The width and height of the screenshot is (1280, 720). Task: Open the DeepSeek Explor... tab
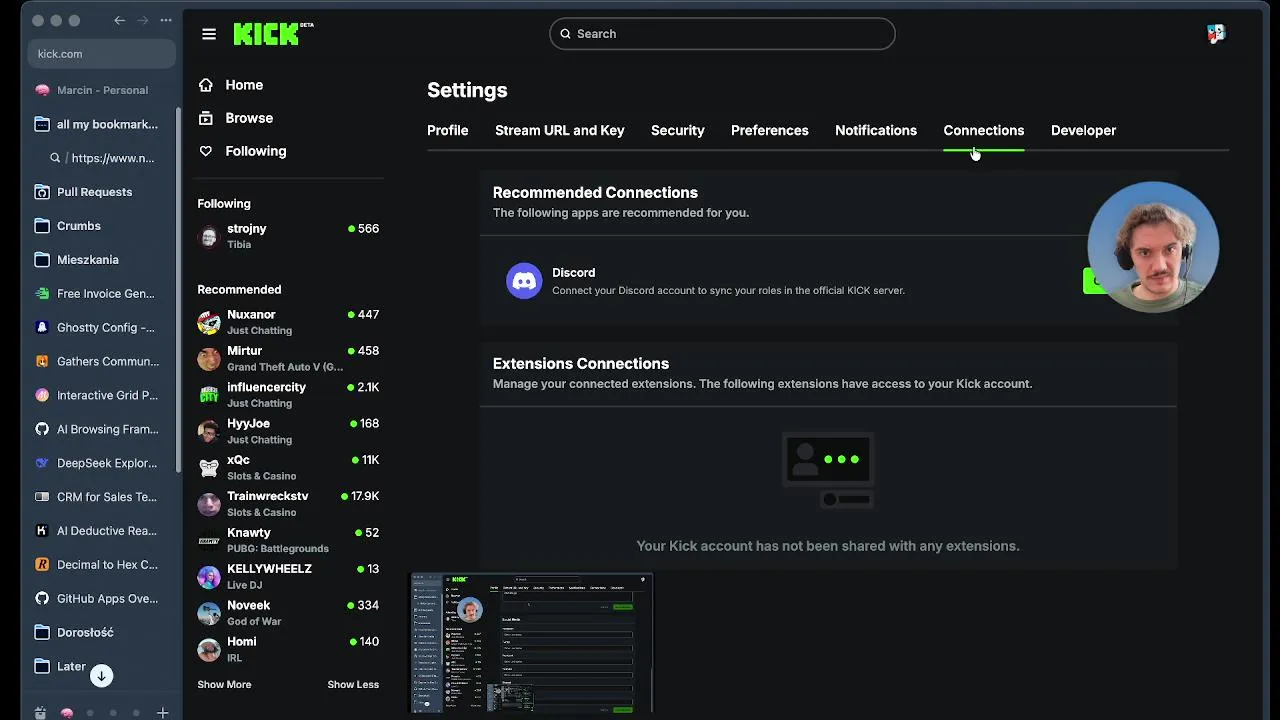(x=100, y=463)
